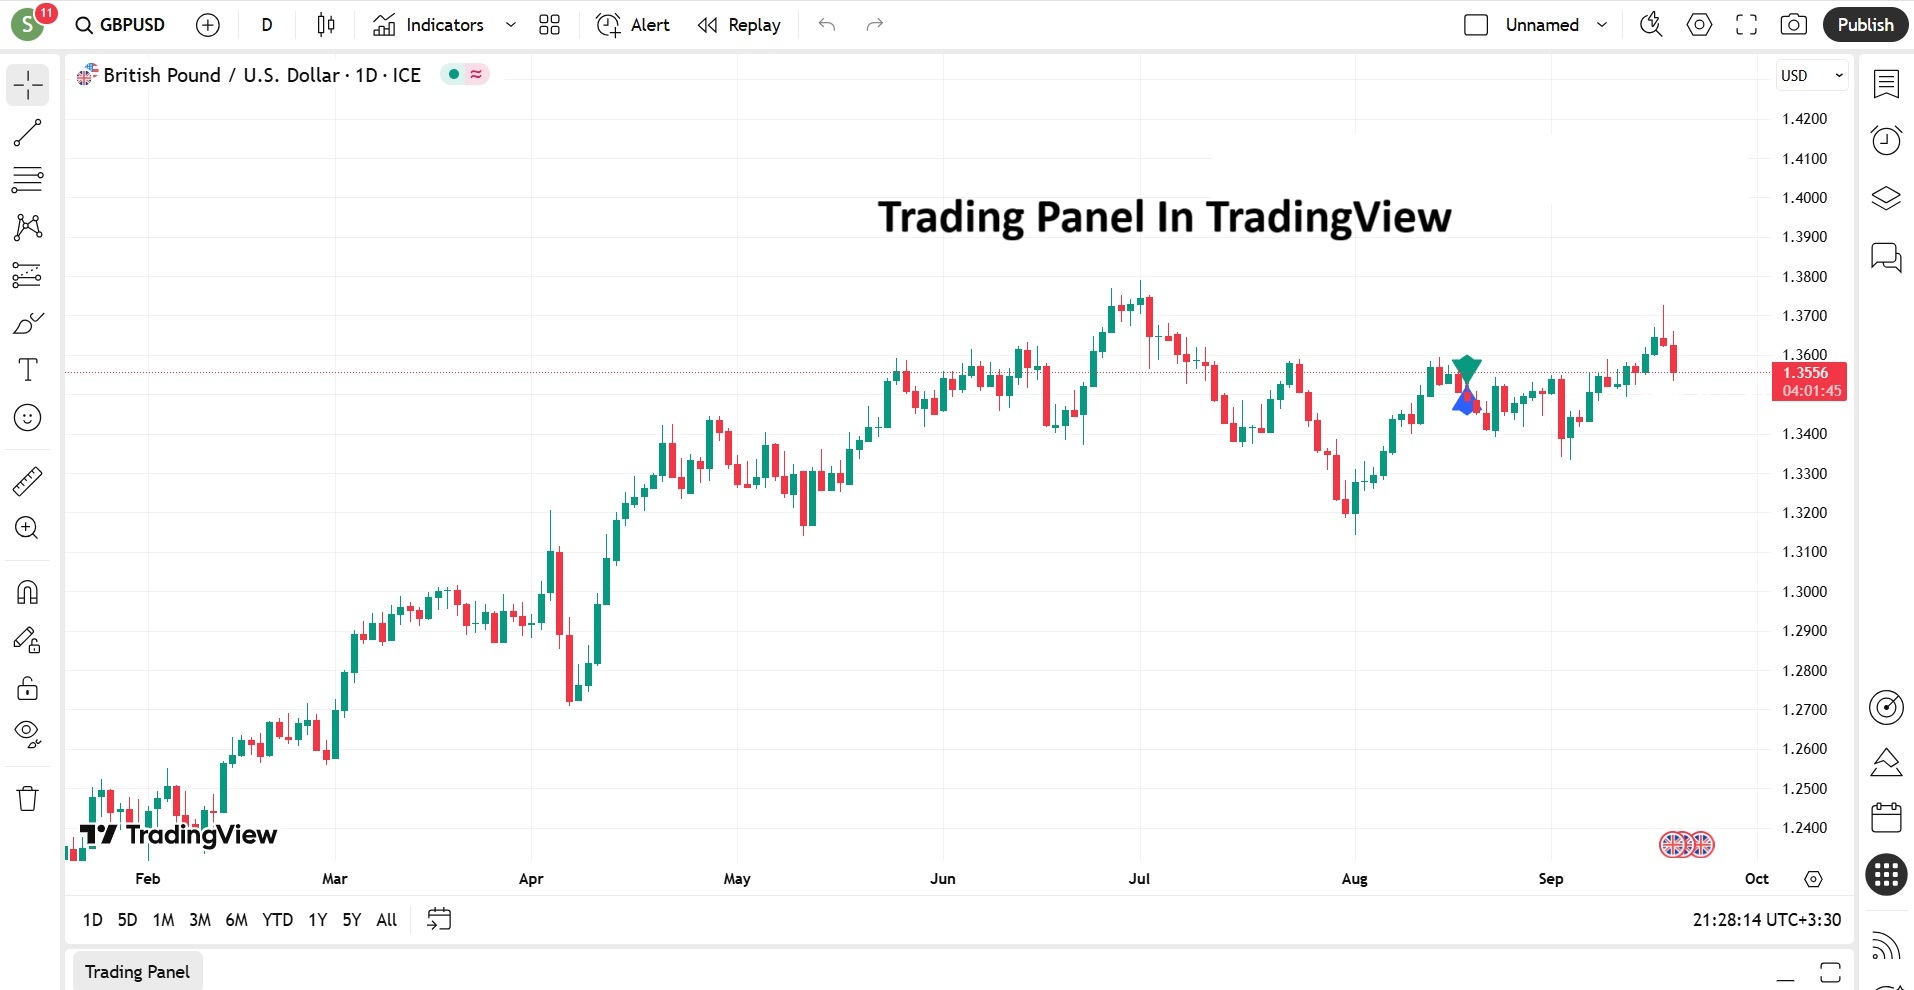This screenshot has width=1914, height=990.
Task: Expand the Indicators templates dropdown arrow
Action: 510,24
